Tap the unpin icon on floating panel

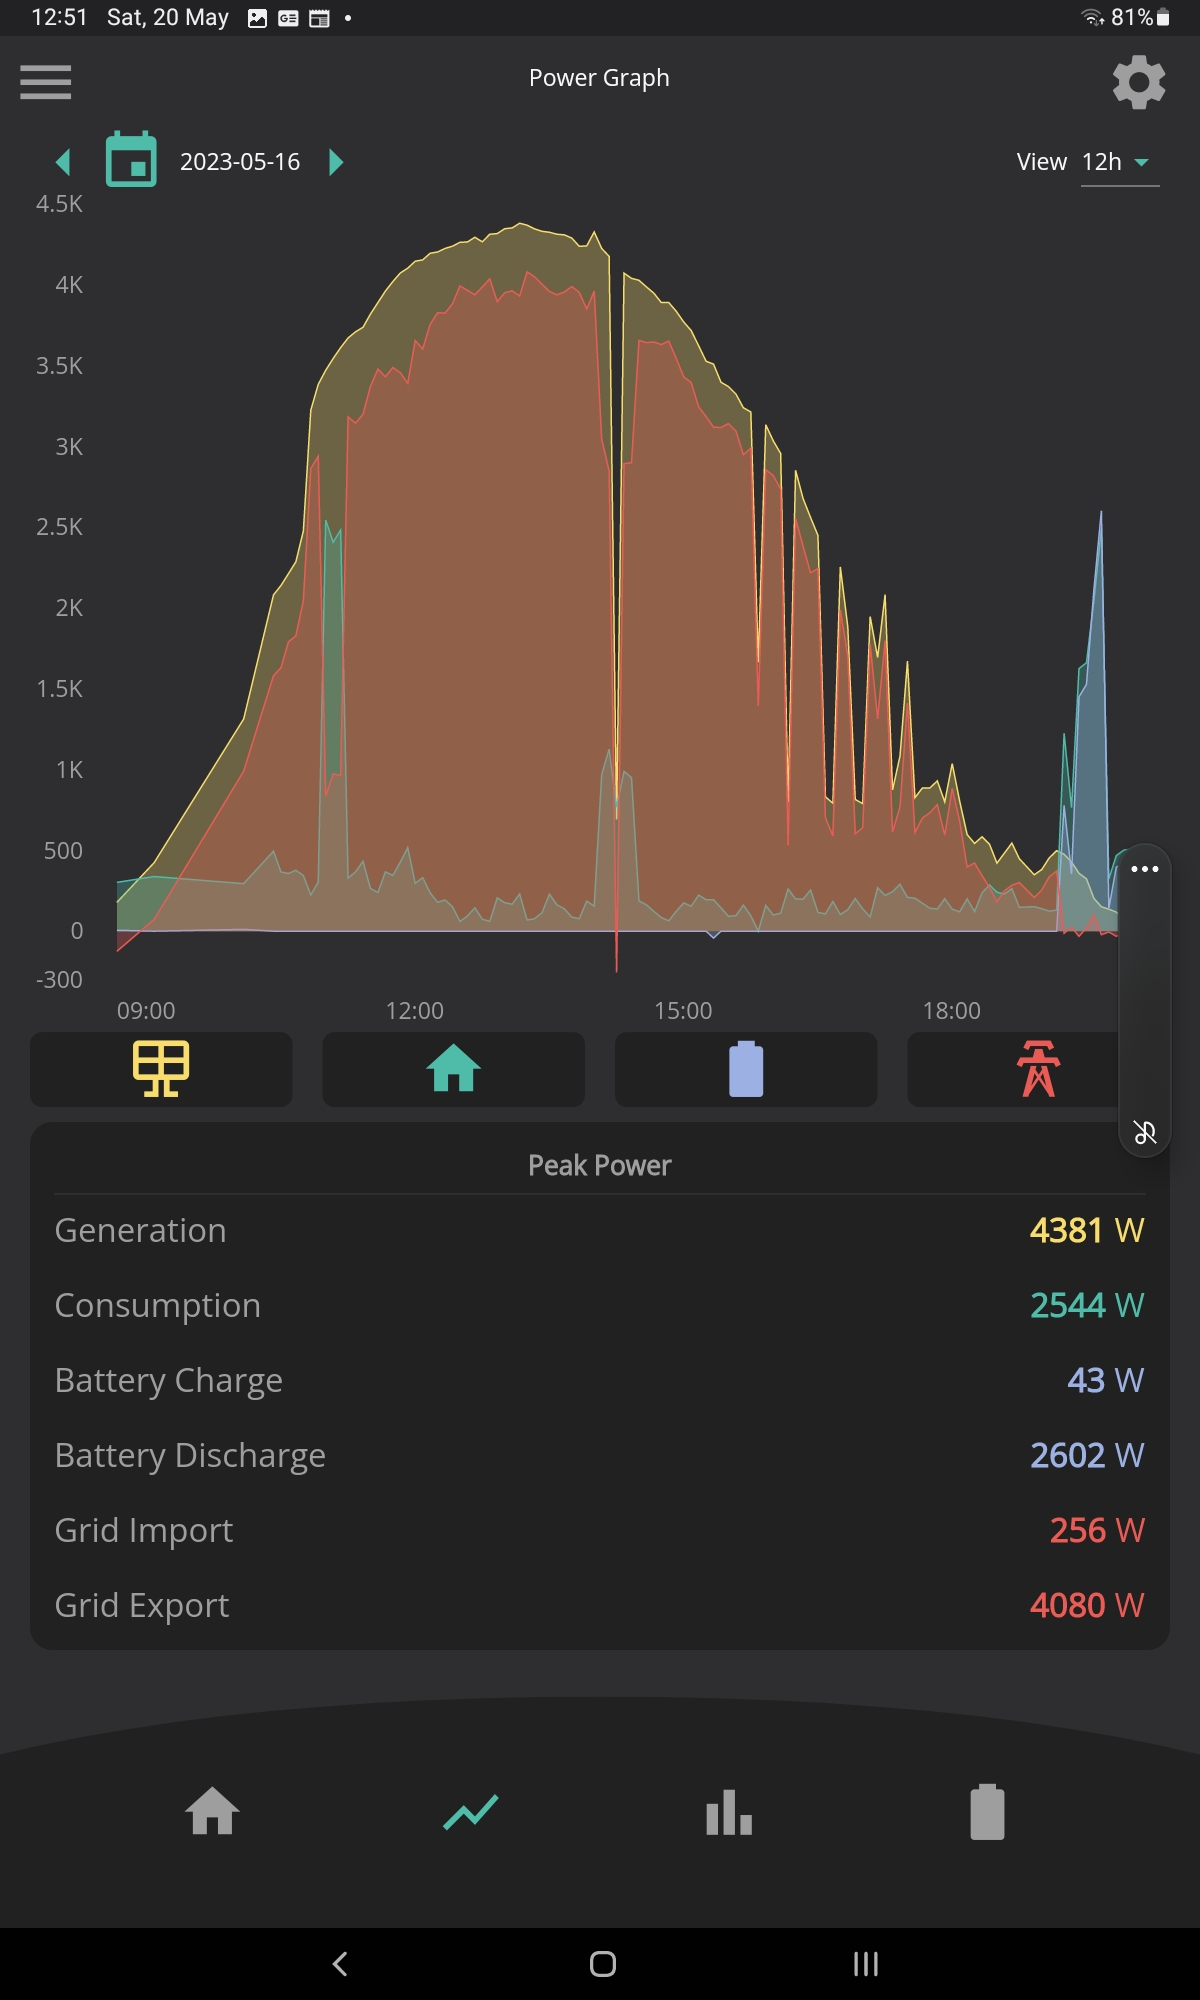[x=1145, y=1132]
